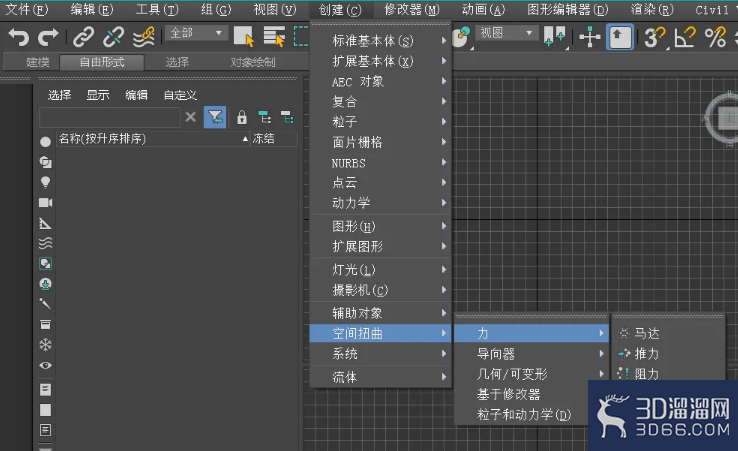Open the 全部 selection filter dropdown
The image size is (738, 451).
[x=196, y=33]
